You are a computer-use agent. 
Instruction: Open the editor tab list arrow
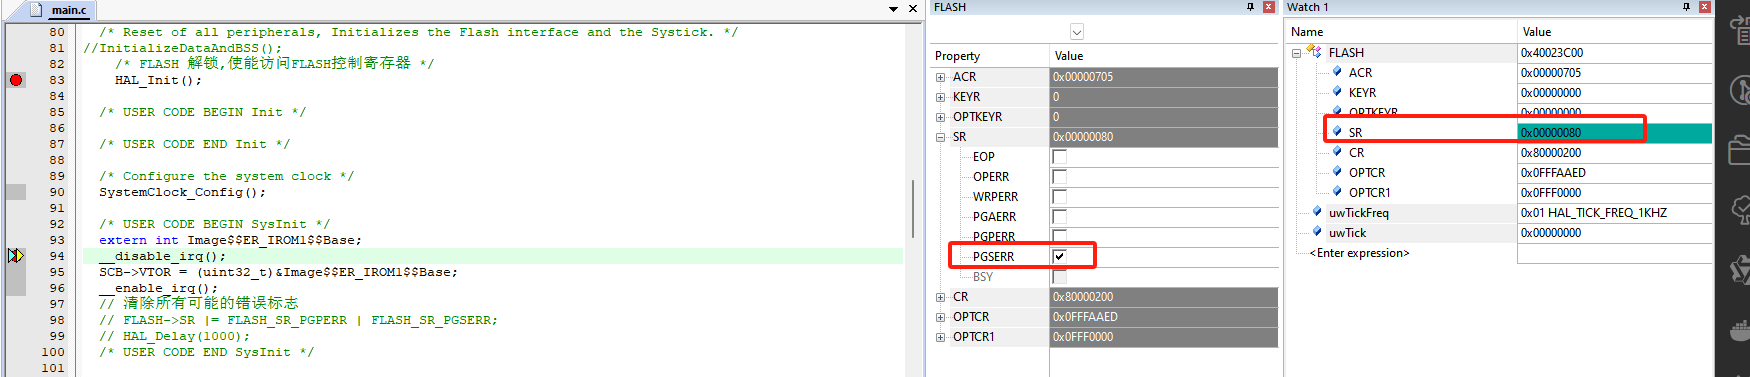coord(893,9)
